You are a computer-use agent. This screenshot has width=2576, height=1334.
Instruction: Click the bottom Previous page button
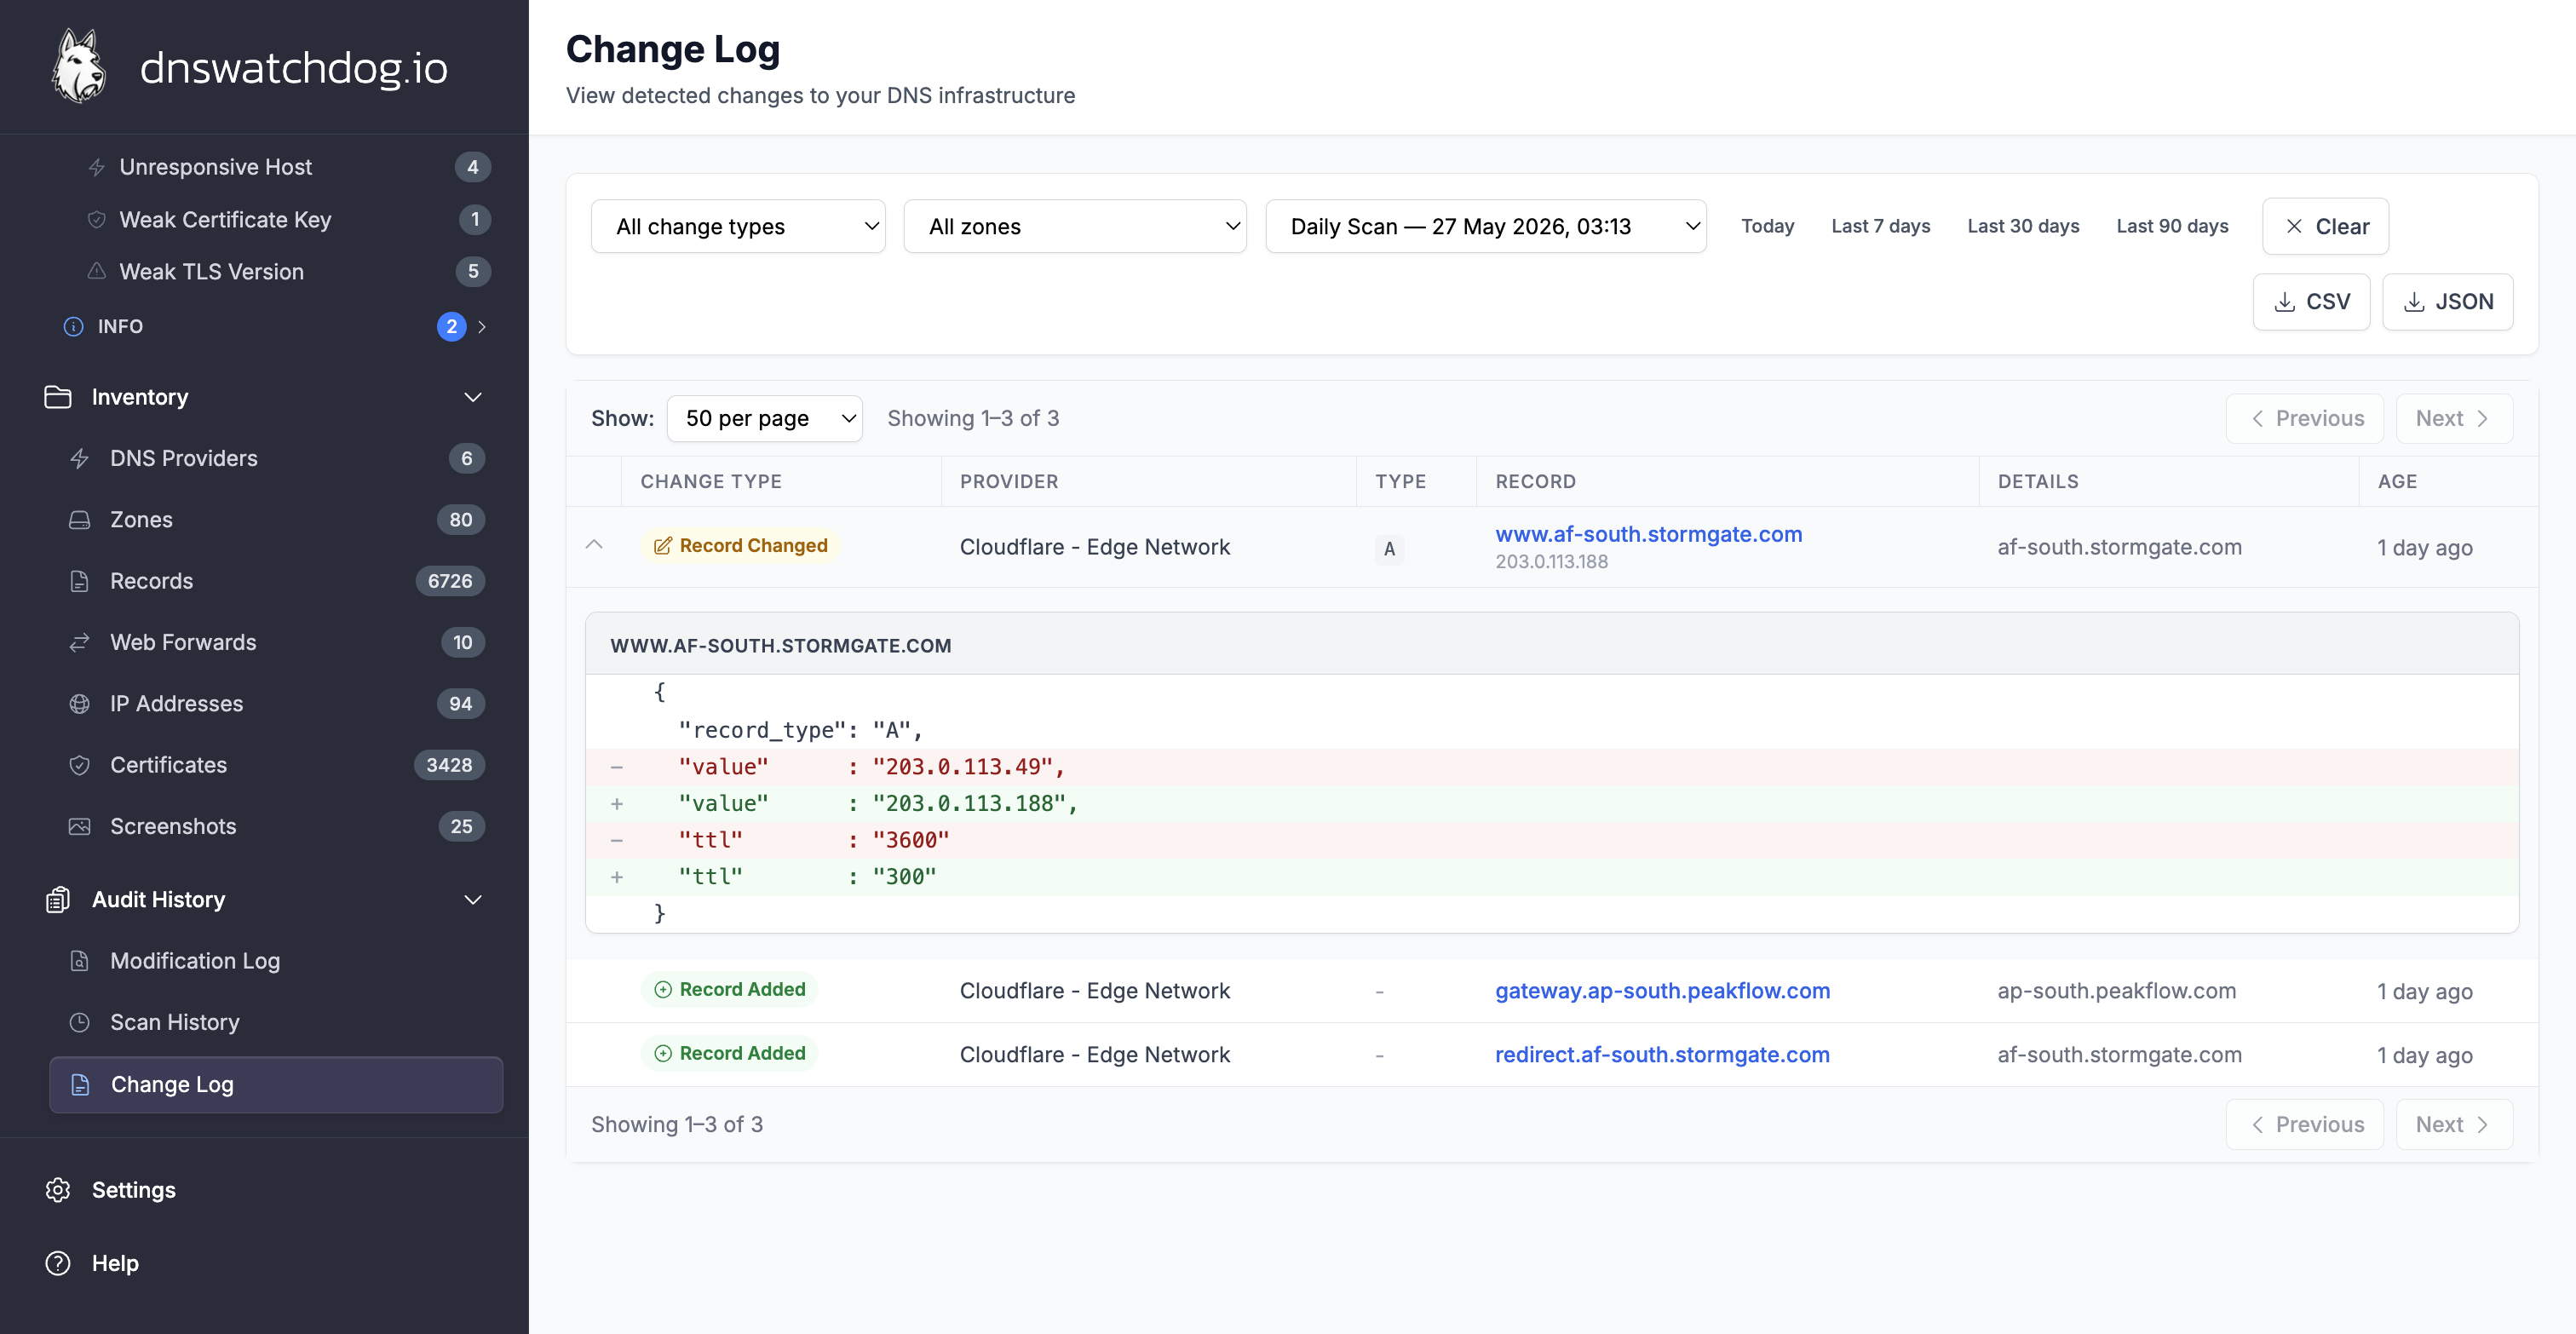coord(2304,1125)
